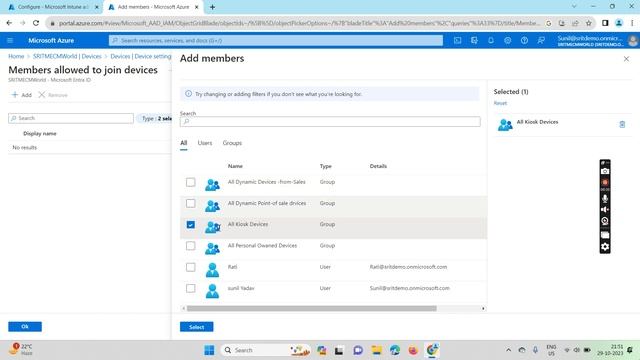Close the Add members panel
Screen dimensions: 640x360
click(626, 59)
